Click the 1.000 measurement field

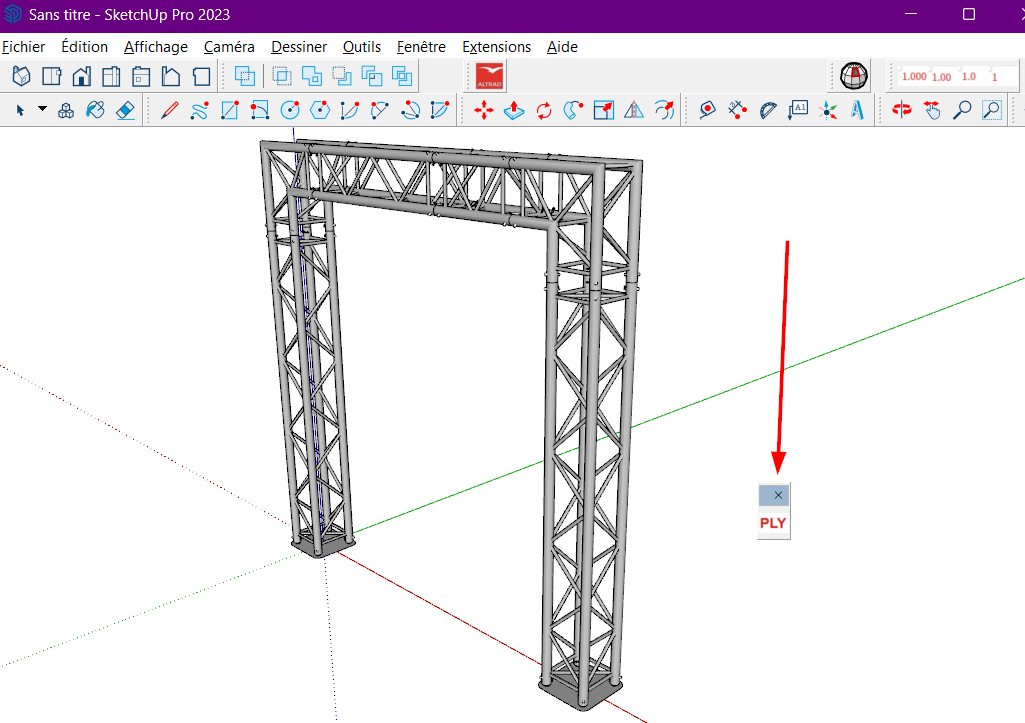pos(915,76)
